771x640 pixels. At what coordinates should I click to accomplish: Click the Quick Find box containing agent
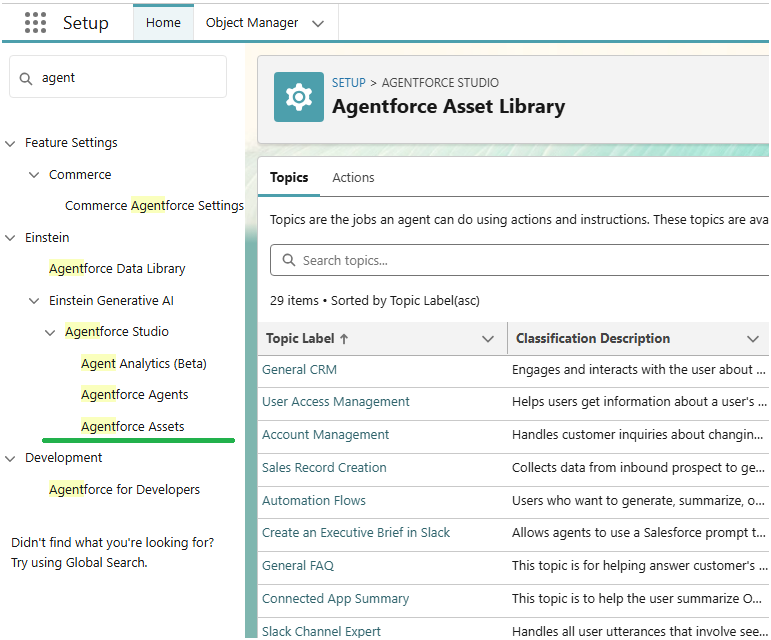[x=118, y=77]
